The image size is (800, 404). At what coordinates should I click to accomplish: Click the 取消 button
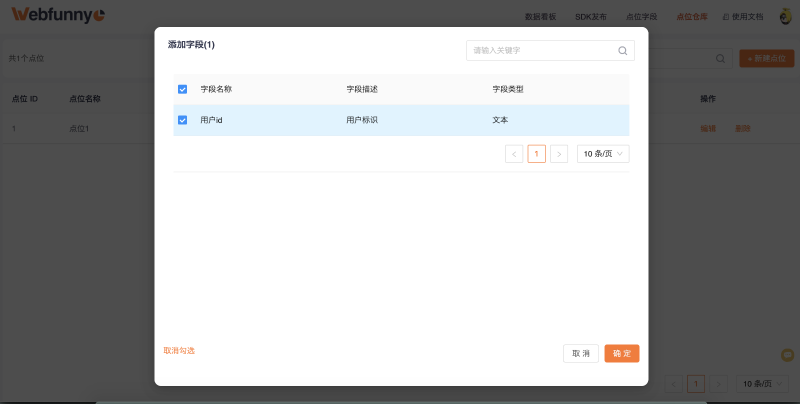(x=581, y=354)
